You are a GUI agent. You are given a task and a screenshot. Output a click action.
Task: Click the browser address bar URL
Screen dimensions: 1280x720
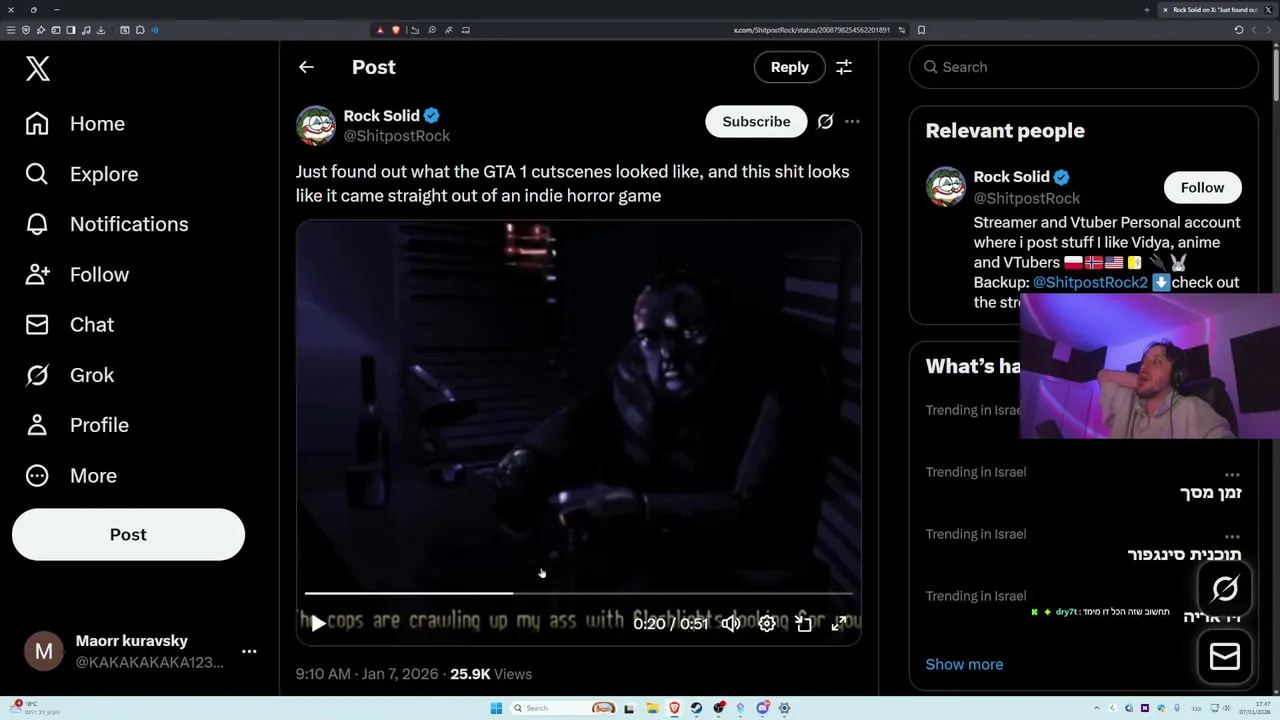[811, 30]
